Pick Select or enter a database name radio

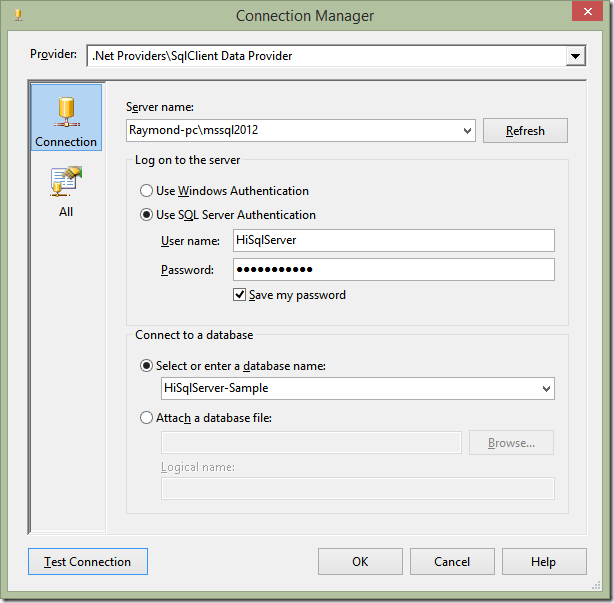pyautogui.click(x=148, y=366)
